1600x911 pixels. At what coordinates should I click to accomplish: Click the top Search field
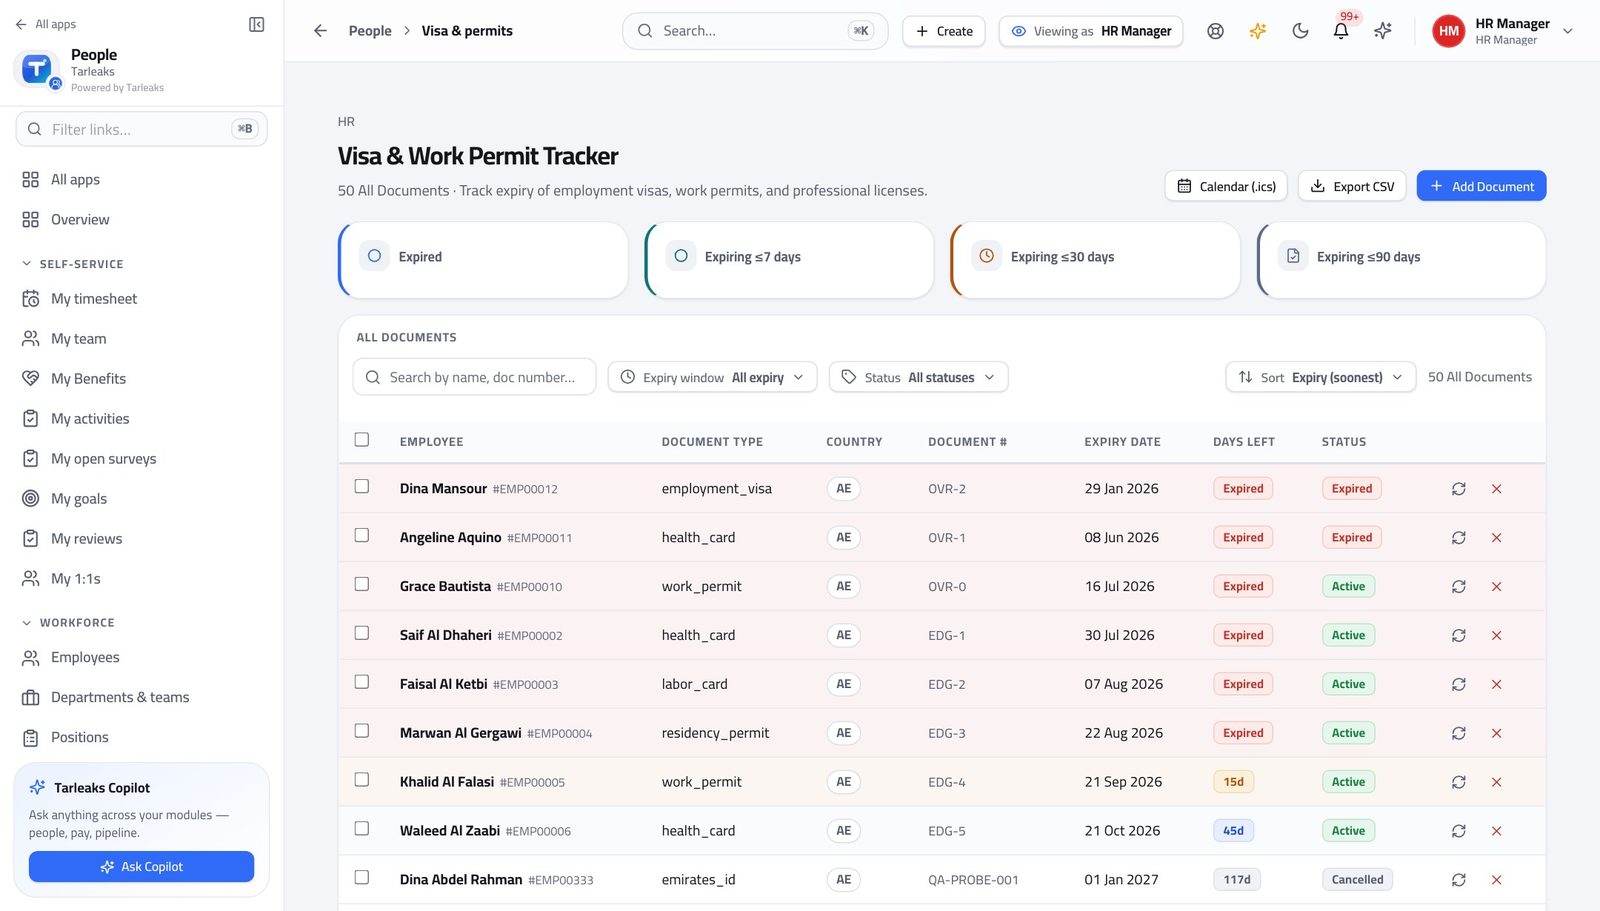[x=755, y=31]
